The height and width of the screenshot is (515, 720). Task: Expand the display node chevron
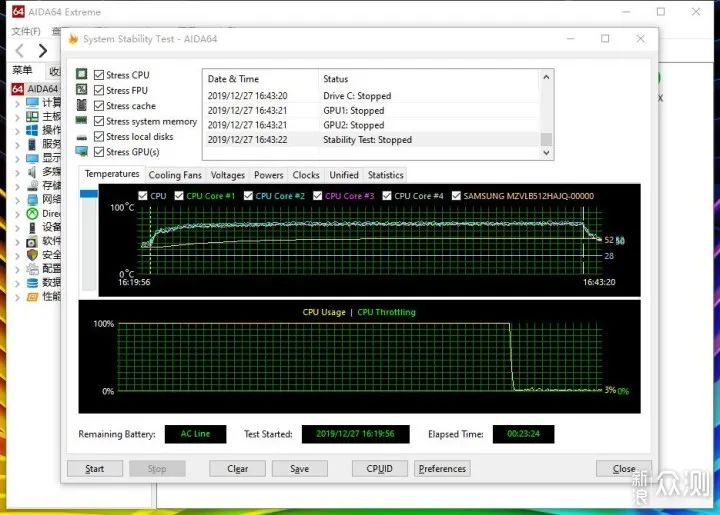point(17,159)
